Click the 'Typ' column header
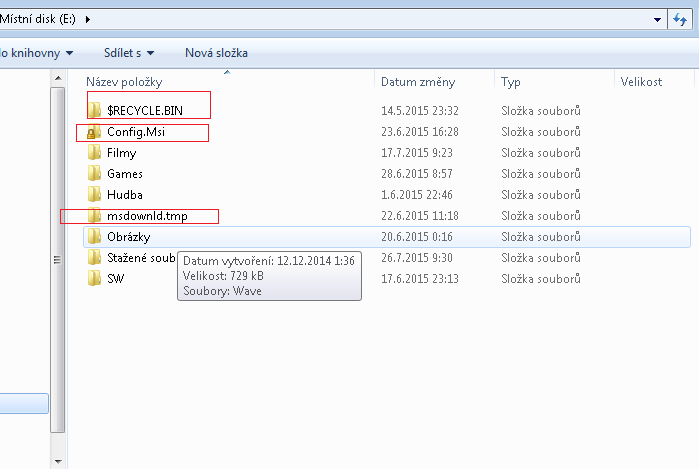 pos(511,82)
